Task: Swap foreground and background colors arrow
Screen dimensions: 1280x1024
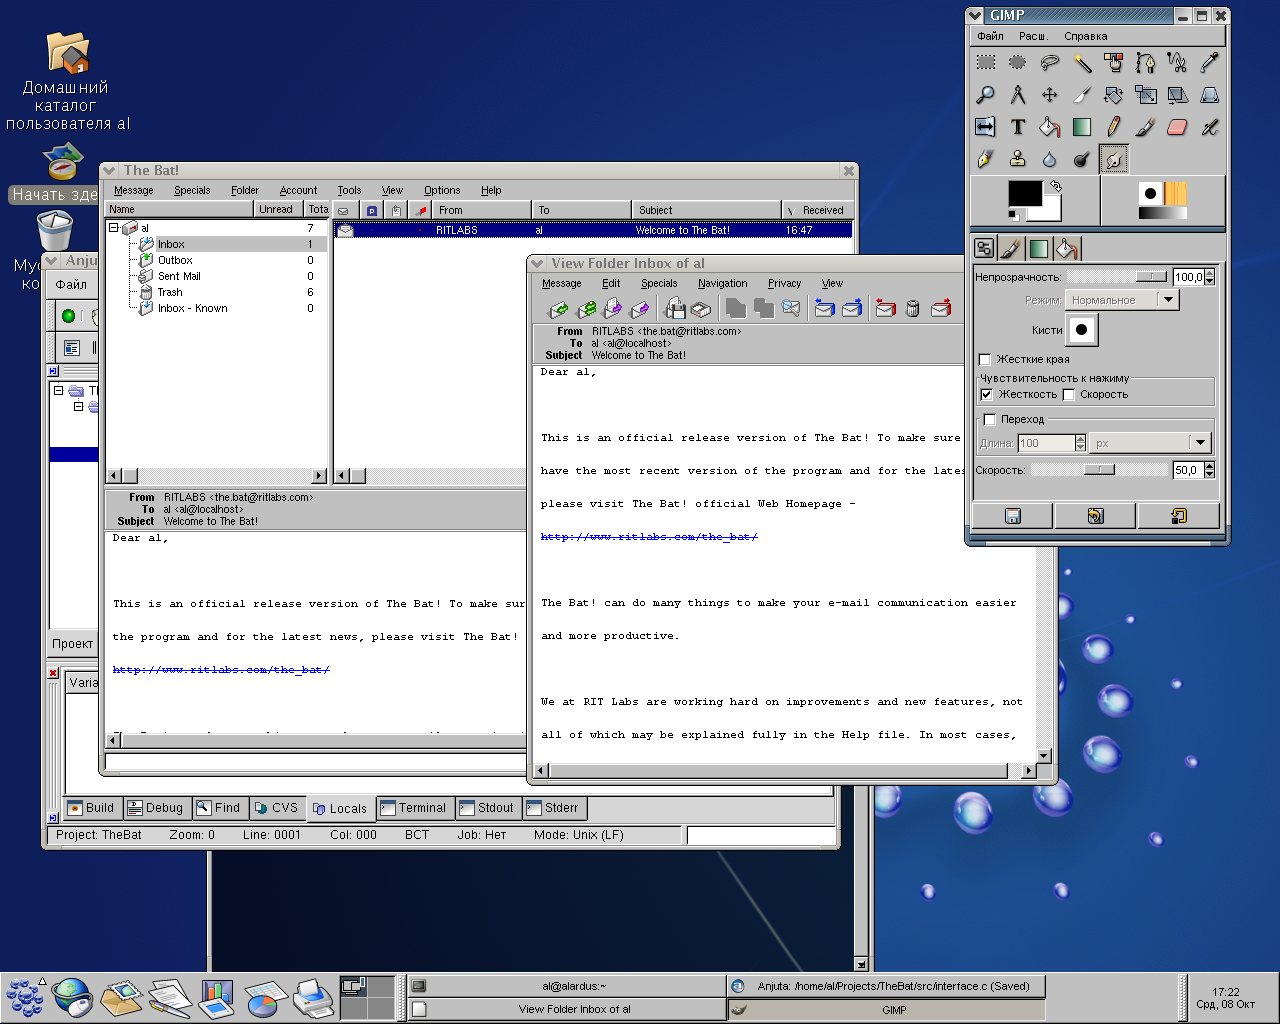Action: (1056, 186)
